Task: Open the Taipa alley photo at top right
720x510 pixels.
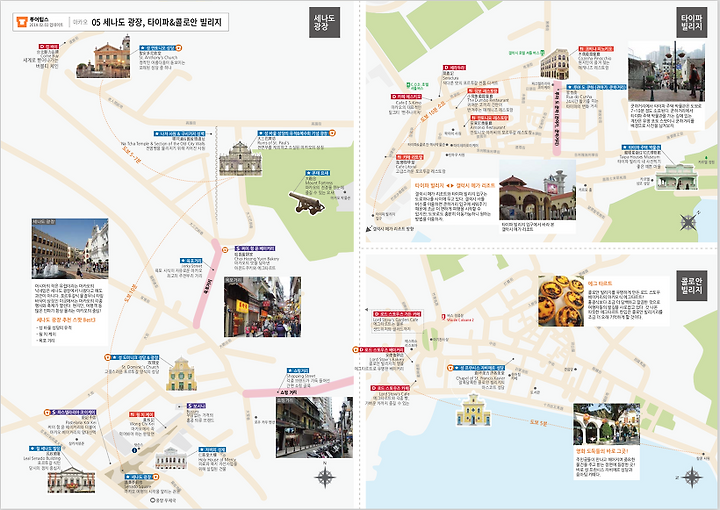Action: [666, 71]
